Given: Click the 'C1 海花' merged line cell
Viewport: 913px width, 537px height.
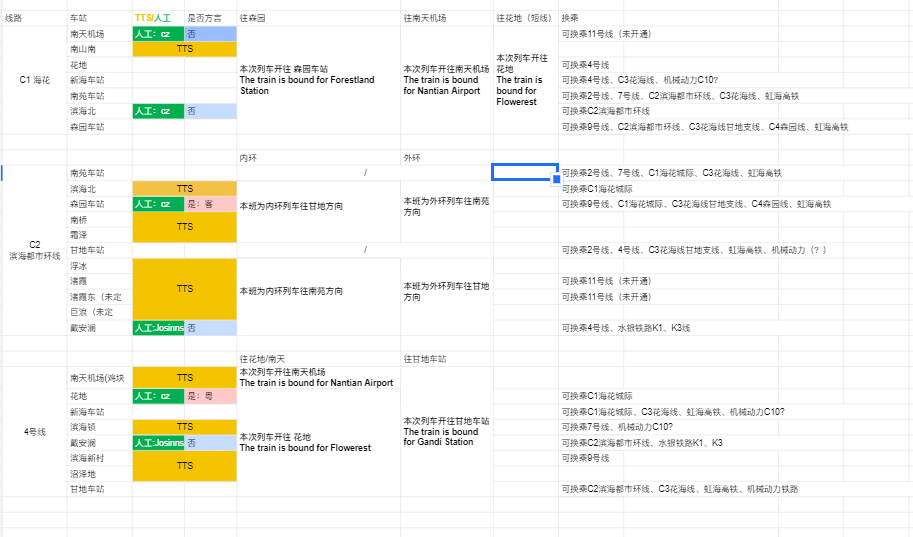Looking at the screenshot, I should [x=34, y=79].
